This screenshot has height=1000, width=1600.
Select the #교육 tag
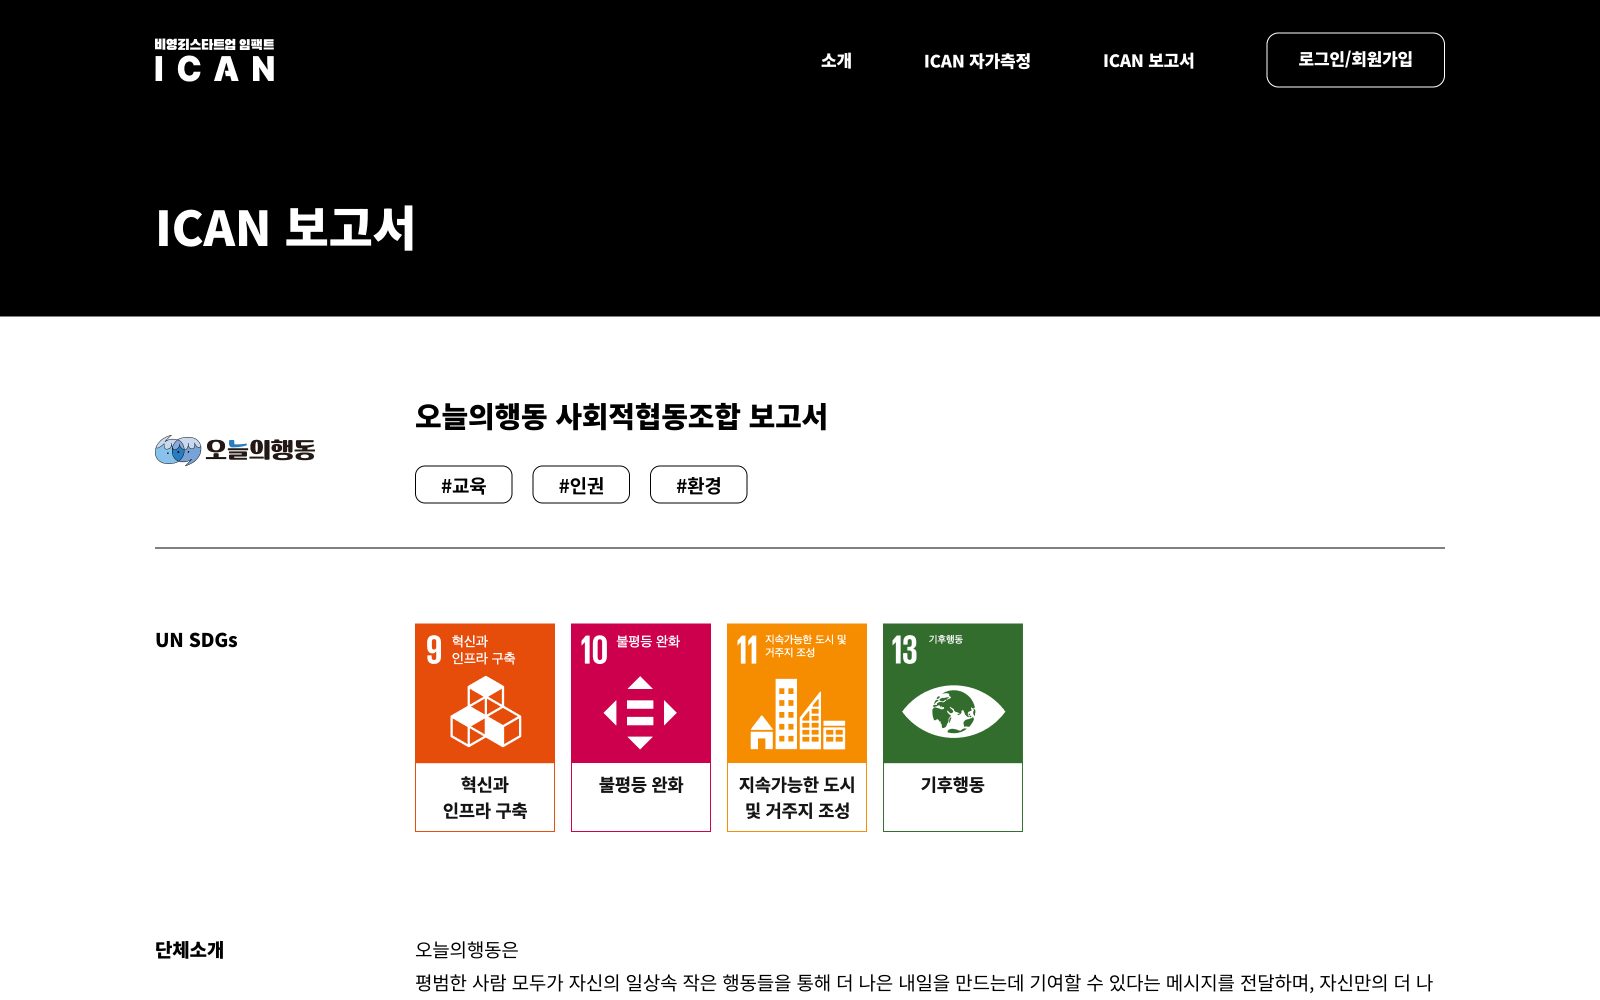(x=464, y=485)
